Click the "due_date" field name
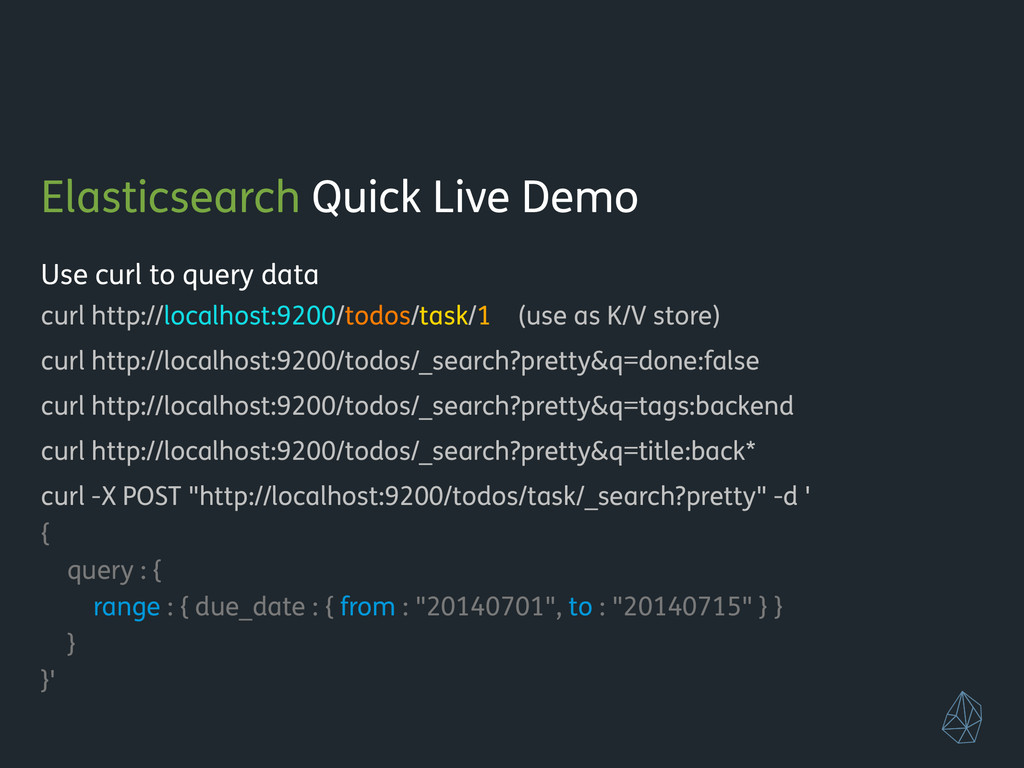The width and height of the screenshot is (1024, 768). click(x=250, y=607)
